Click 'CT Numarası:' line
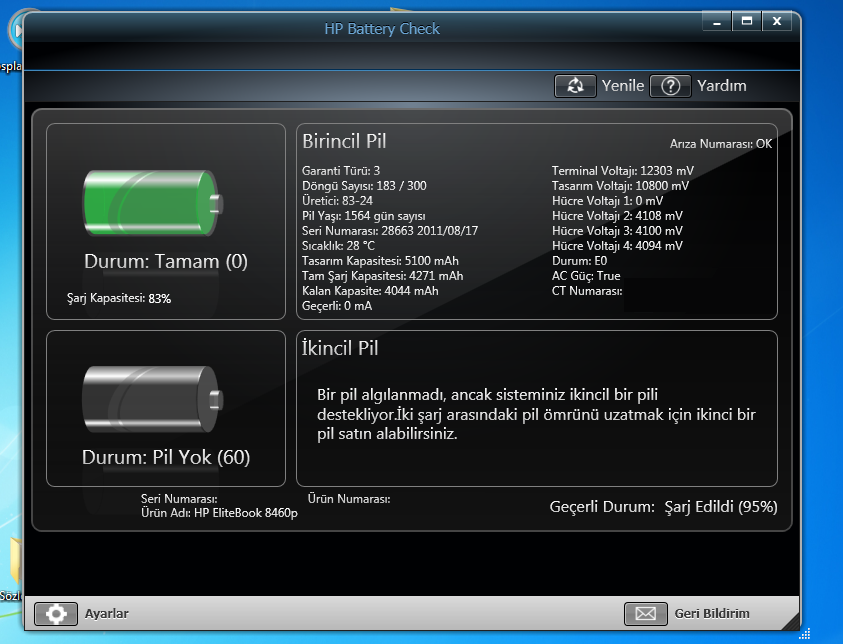 [x=587, y=291]
